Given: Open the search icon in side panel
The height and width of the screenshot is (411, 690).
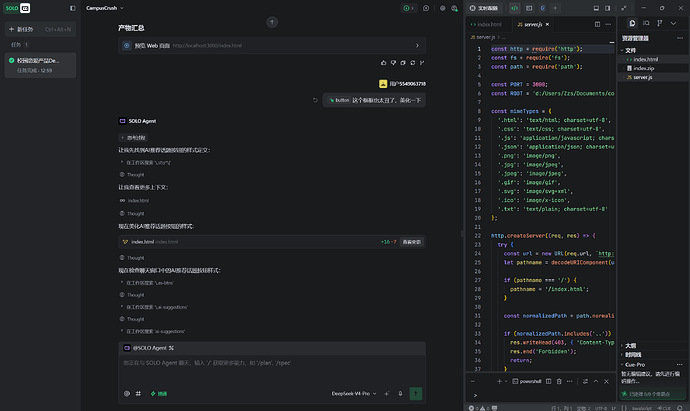Looking at the screenshot, I should (x=646, y=23).
